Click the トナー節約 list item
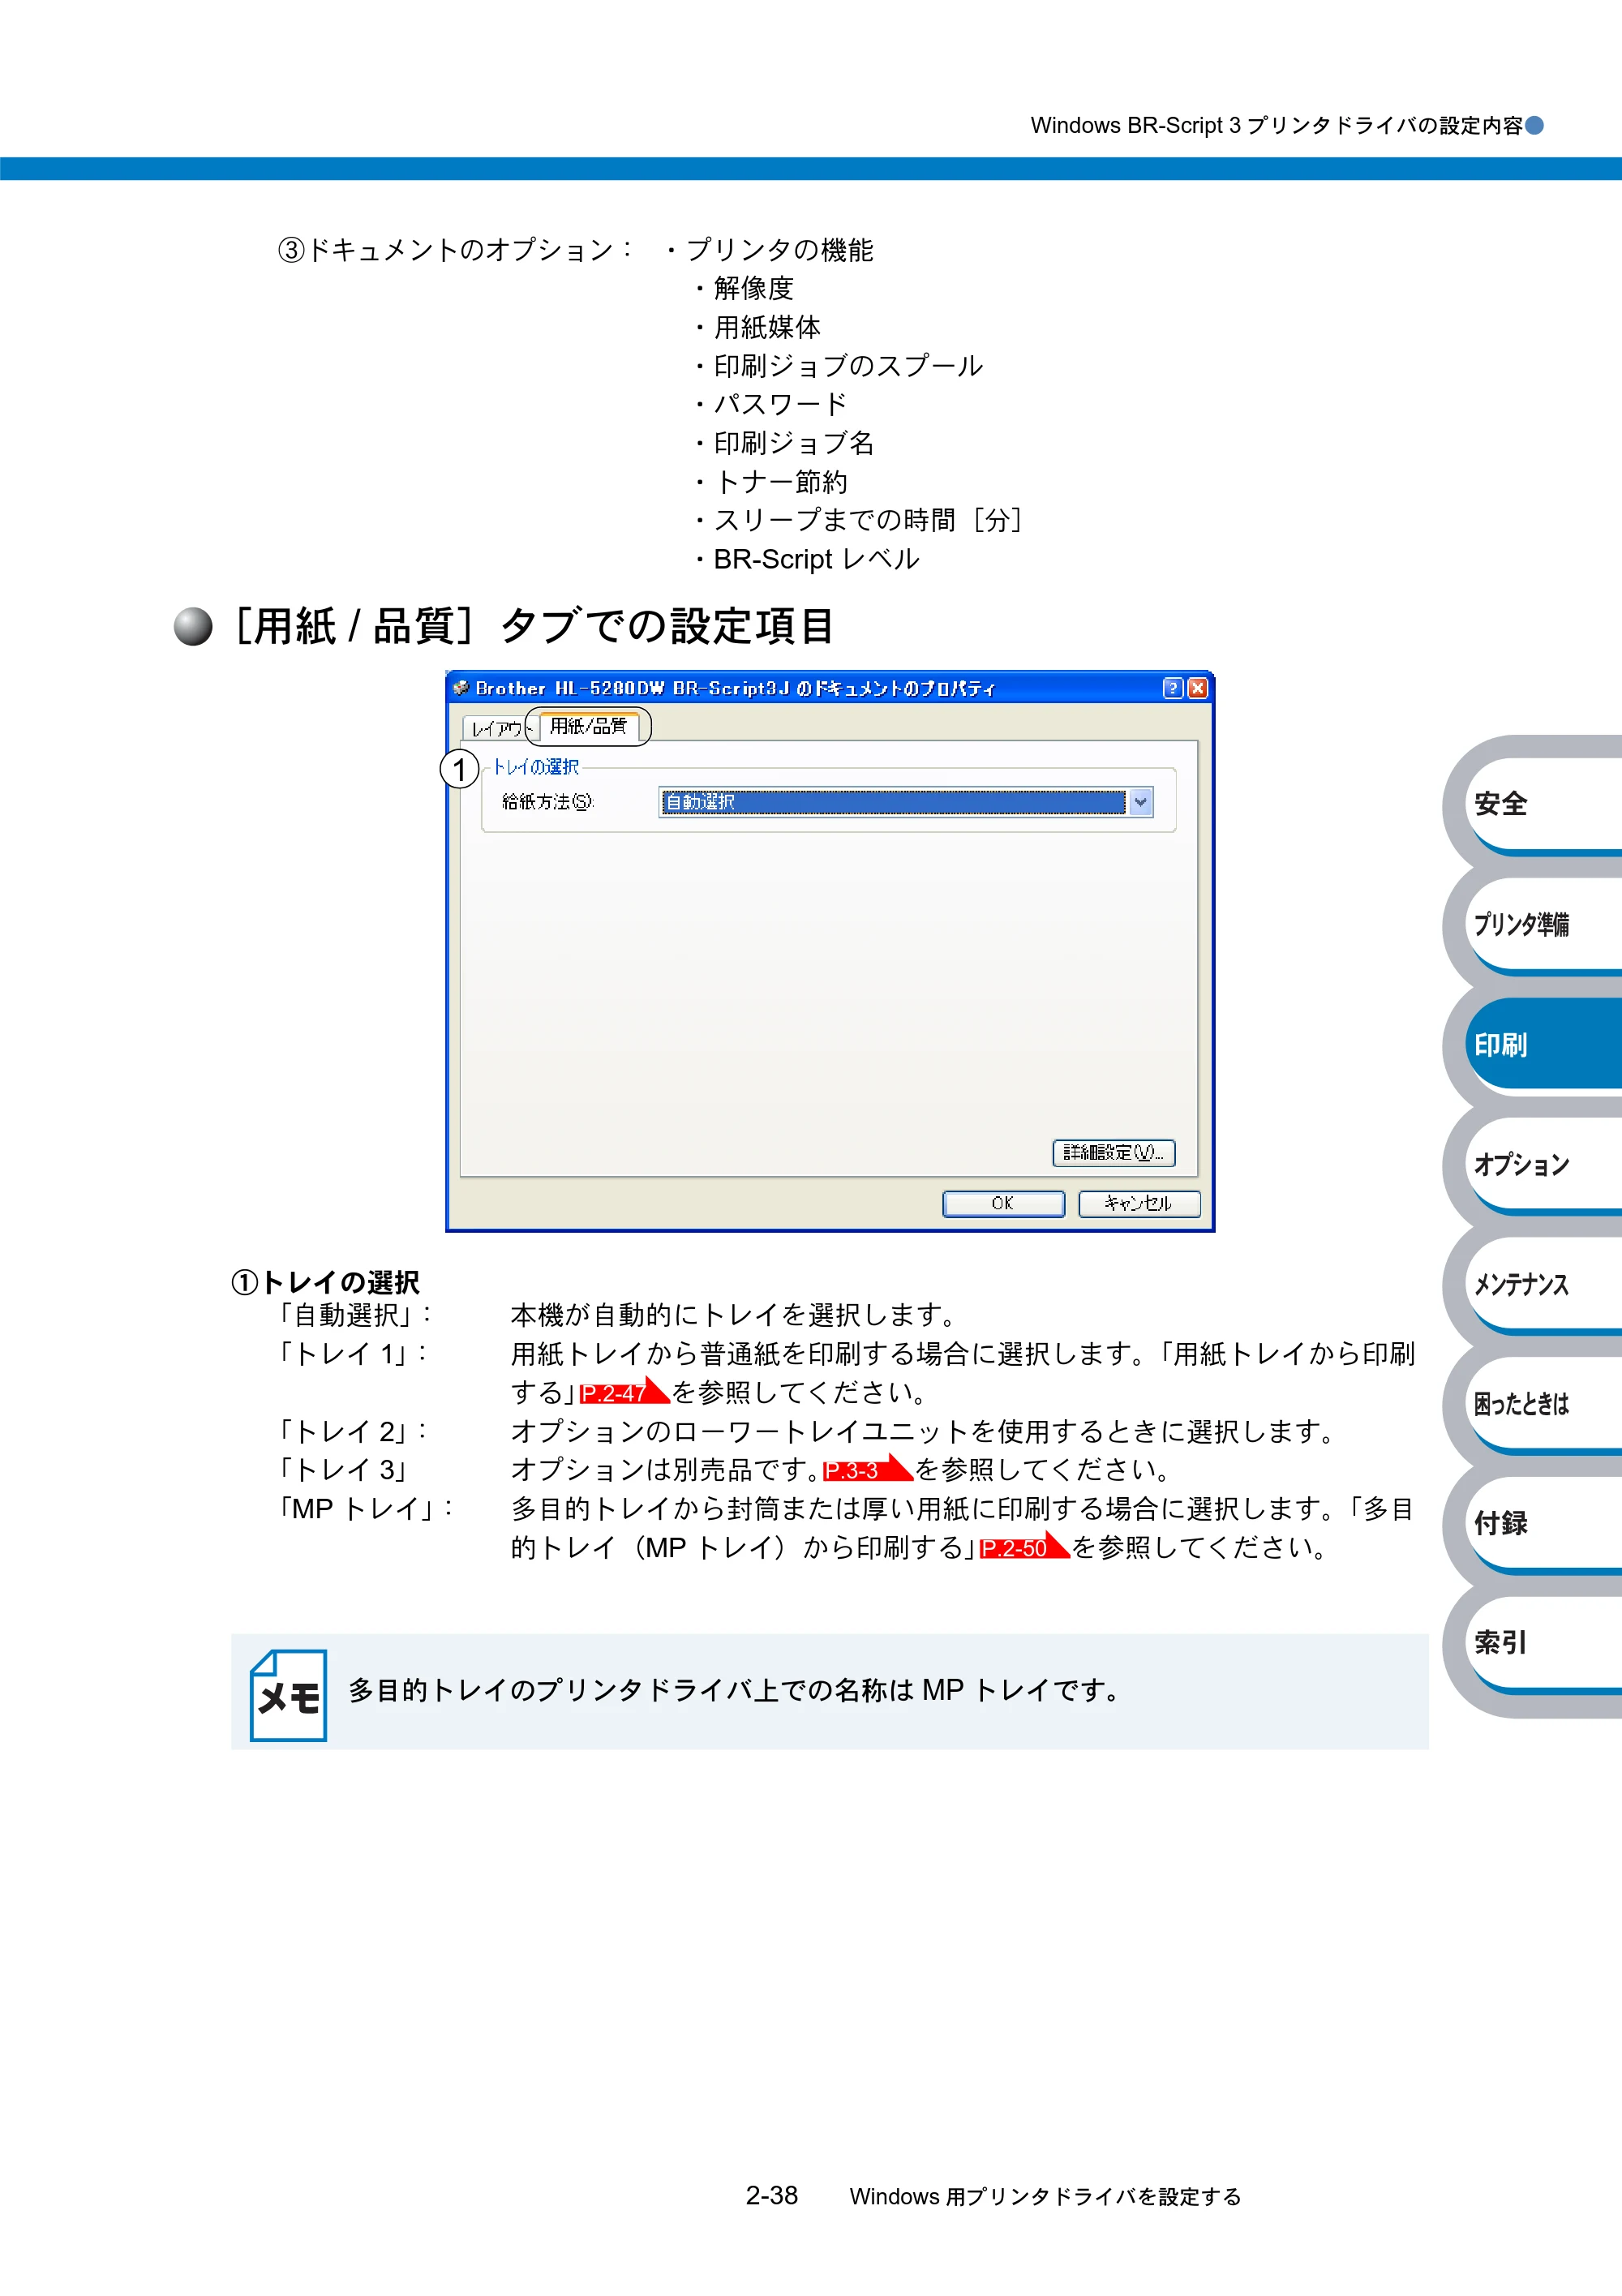Viewport: 1622px width, 2296px height. (780, 482)
